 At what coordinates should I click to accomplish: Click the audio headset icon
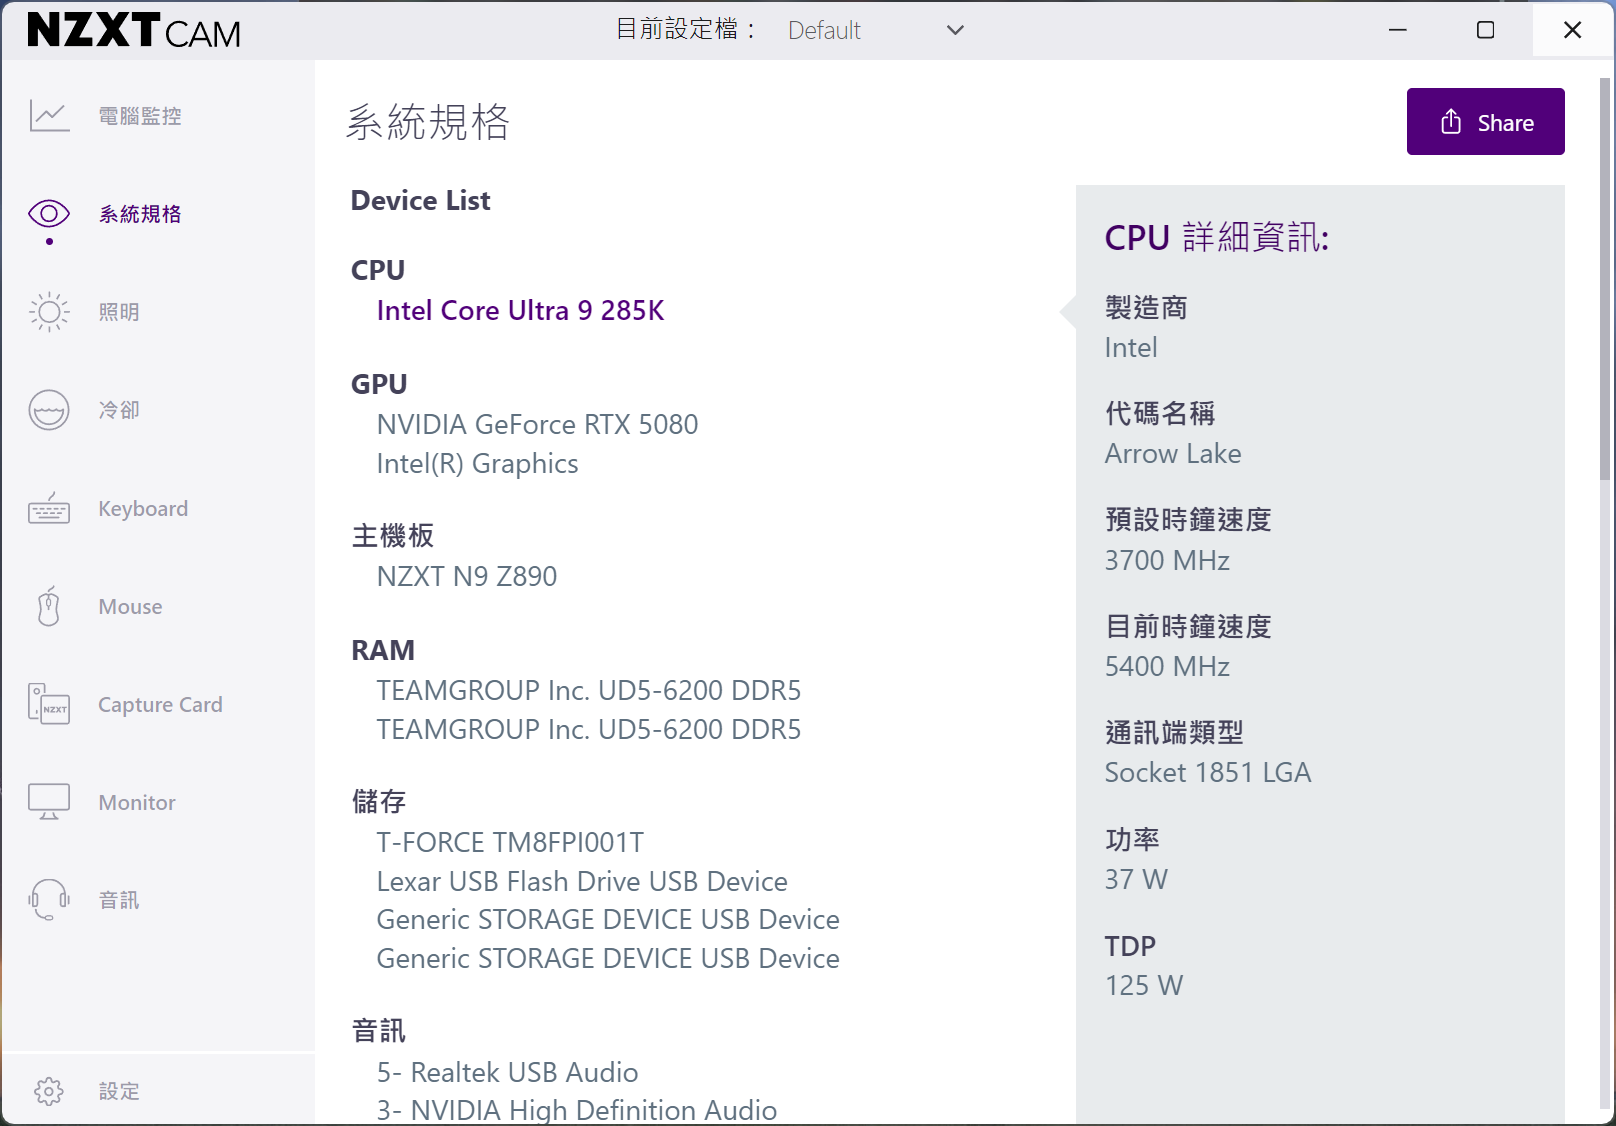tap(49, 900)
